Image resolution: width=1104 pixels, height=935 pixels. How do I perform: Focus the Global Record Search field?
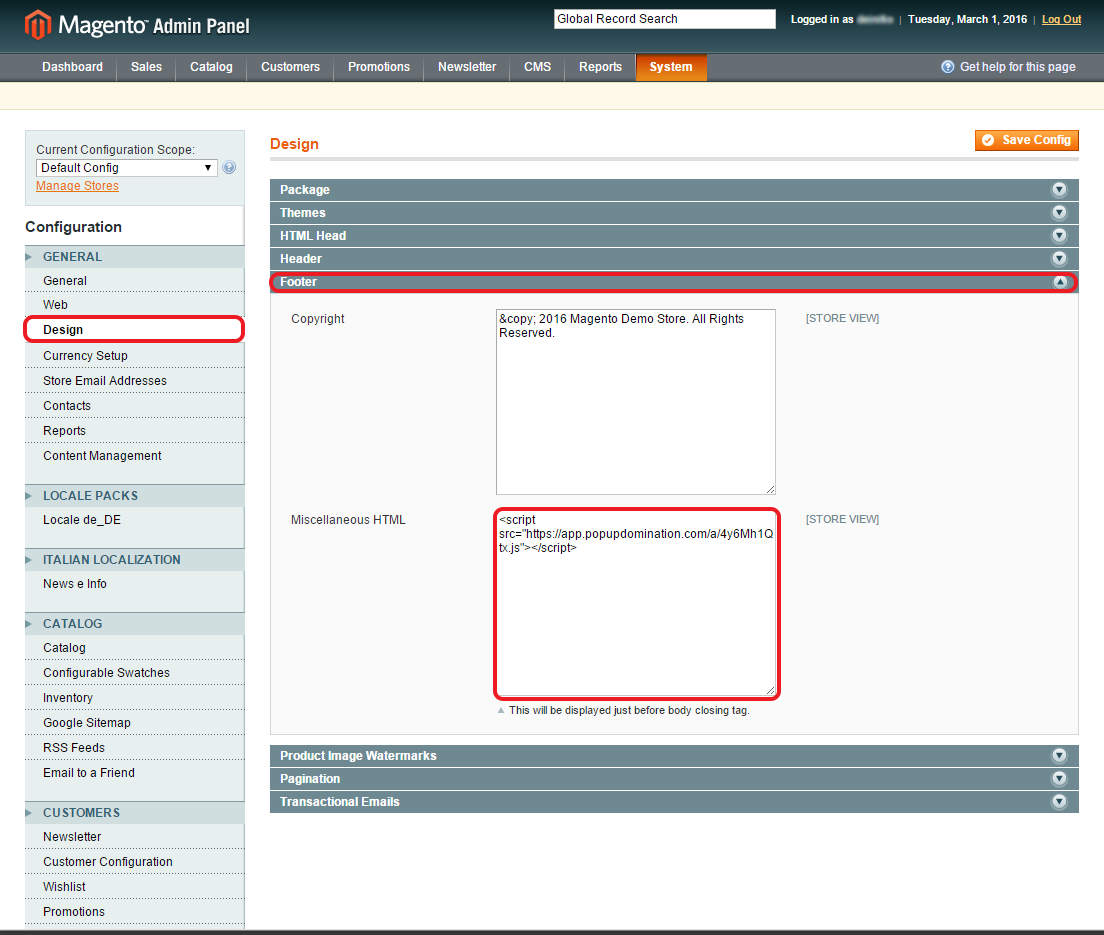[665, 19]
